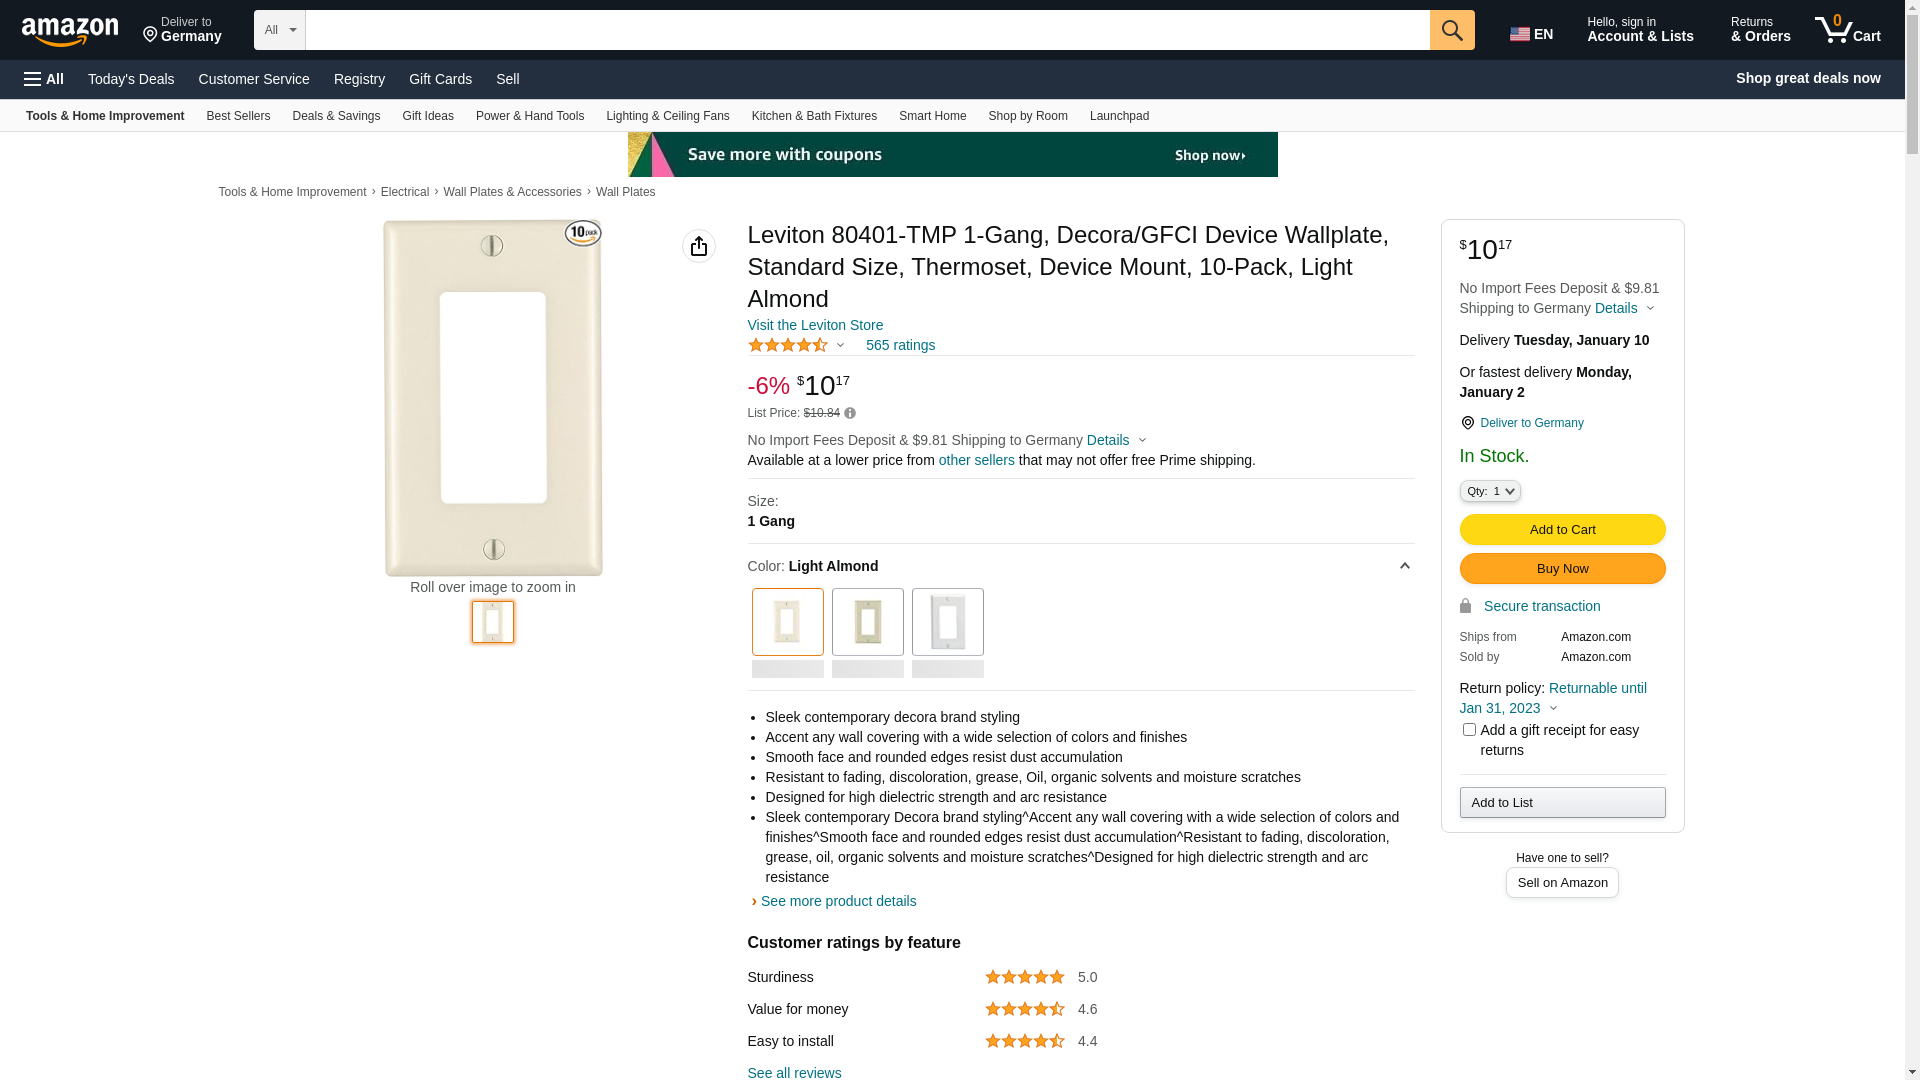This screenshot has height=1080, width=1920.
Task: Click the Amazon logo
Action: 70,31
